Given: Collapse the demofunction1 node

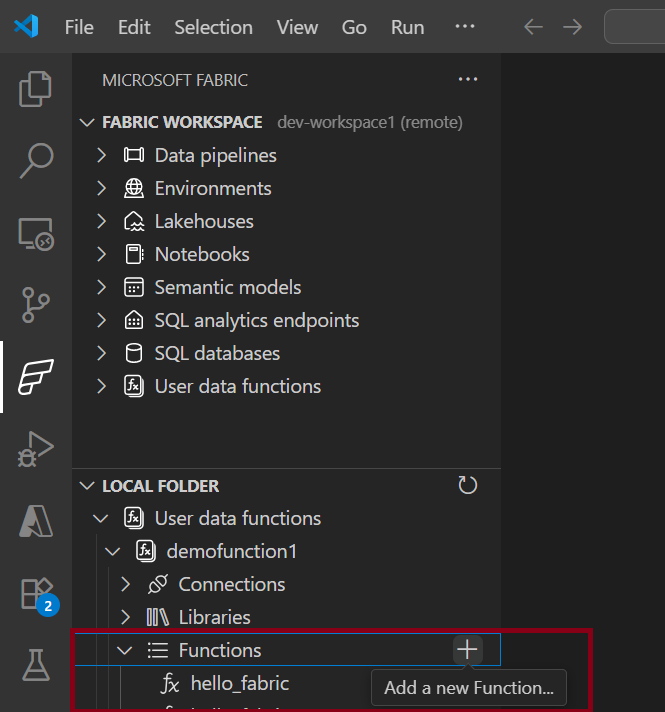Looking at the screenshot, I should (x=112, y=552).
